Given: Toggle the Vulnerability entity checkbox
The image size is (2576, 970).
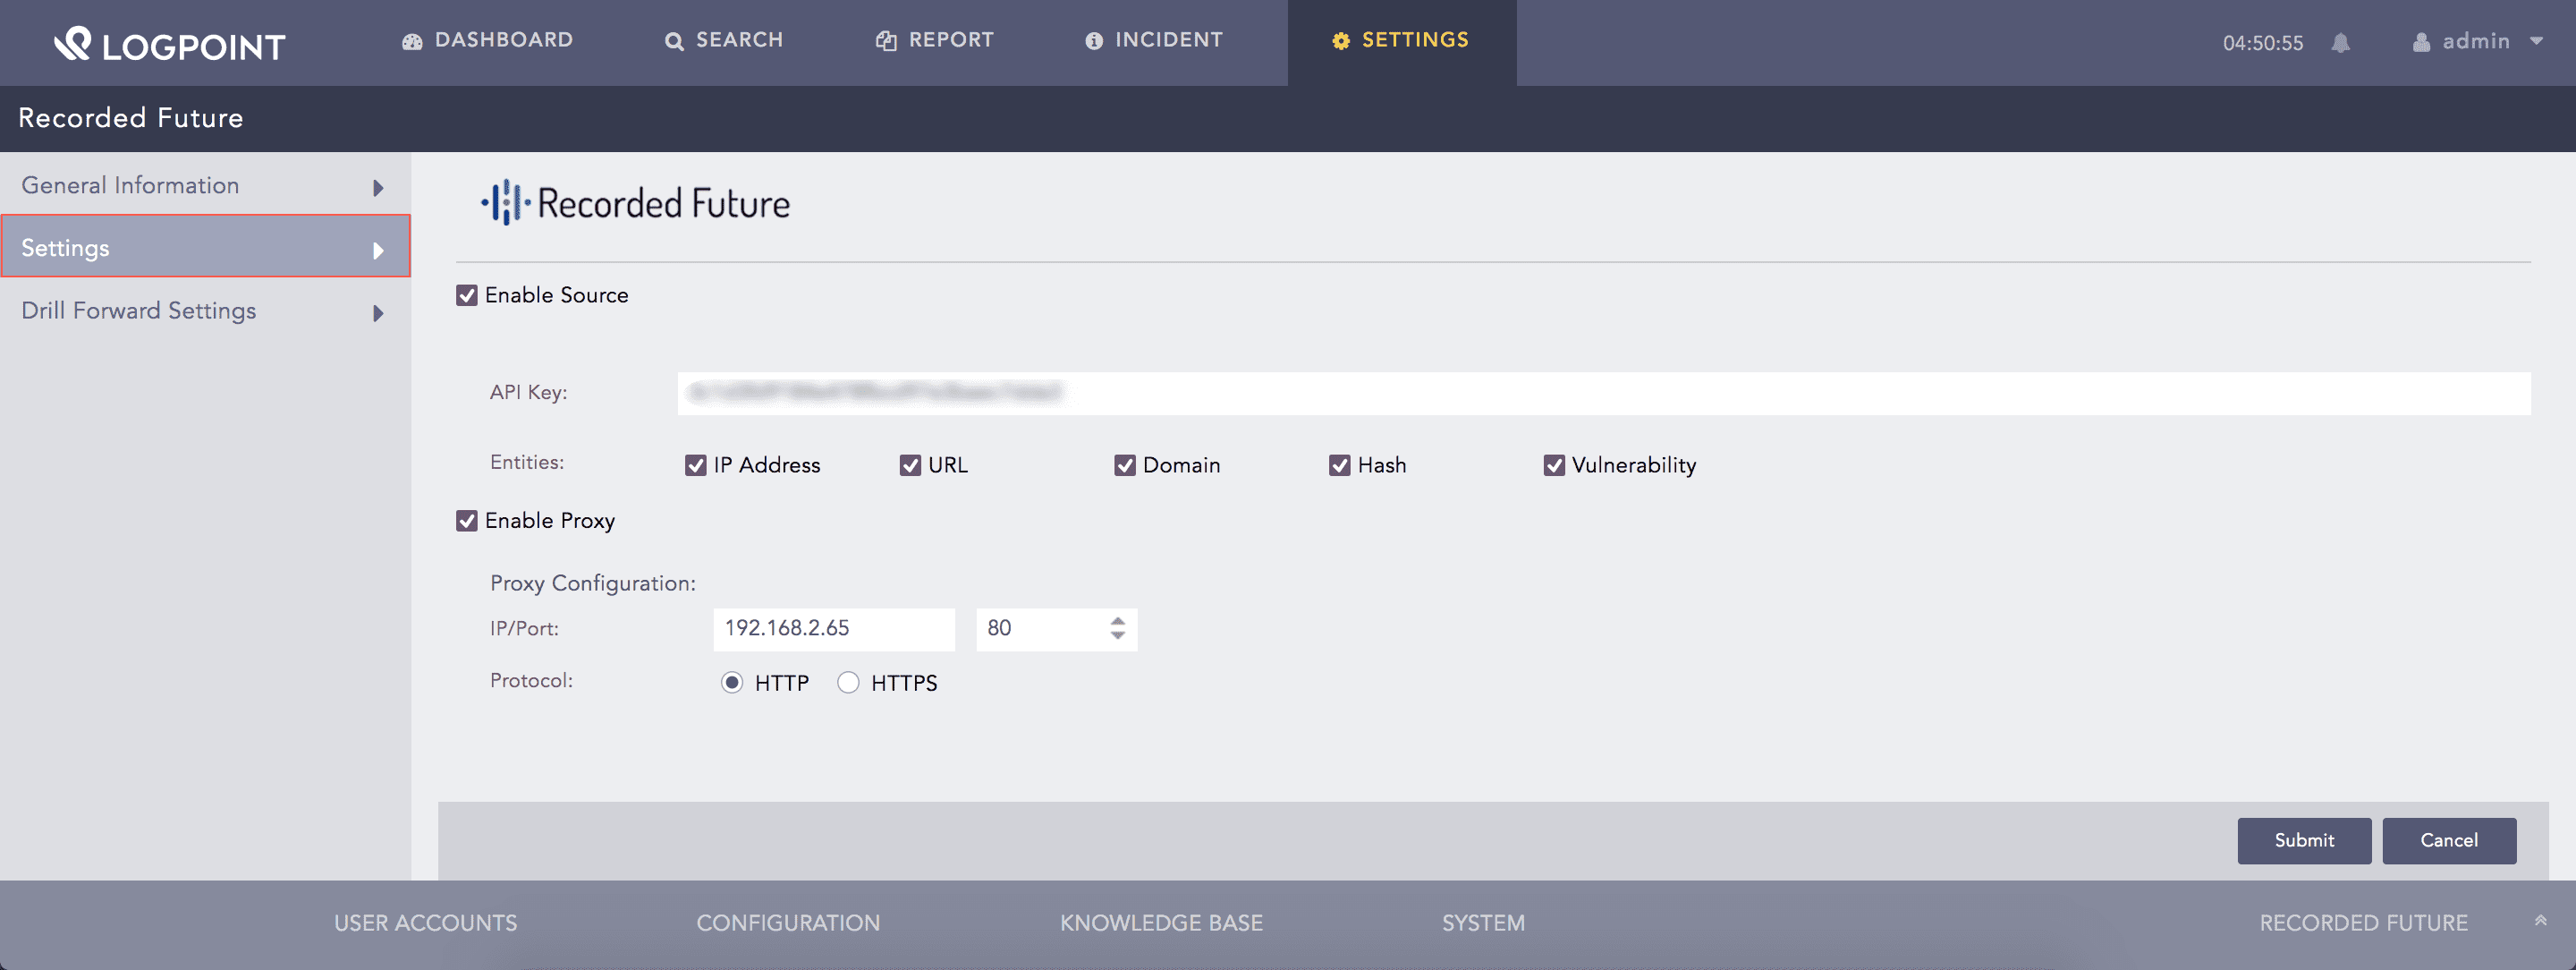Looking at the screenshot, I should click(x=1554, y=465).
